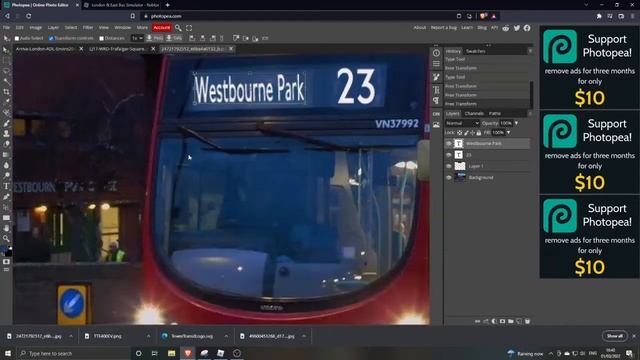Open the File menu

tap(7, 28)
